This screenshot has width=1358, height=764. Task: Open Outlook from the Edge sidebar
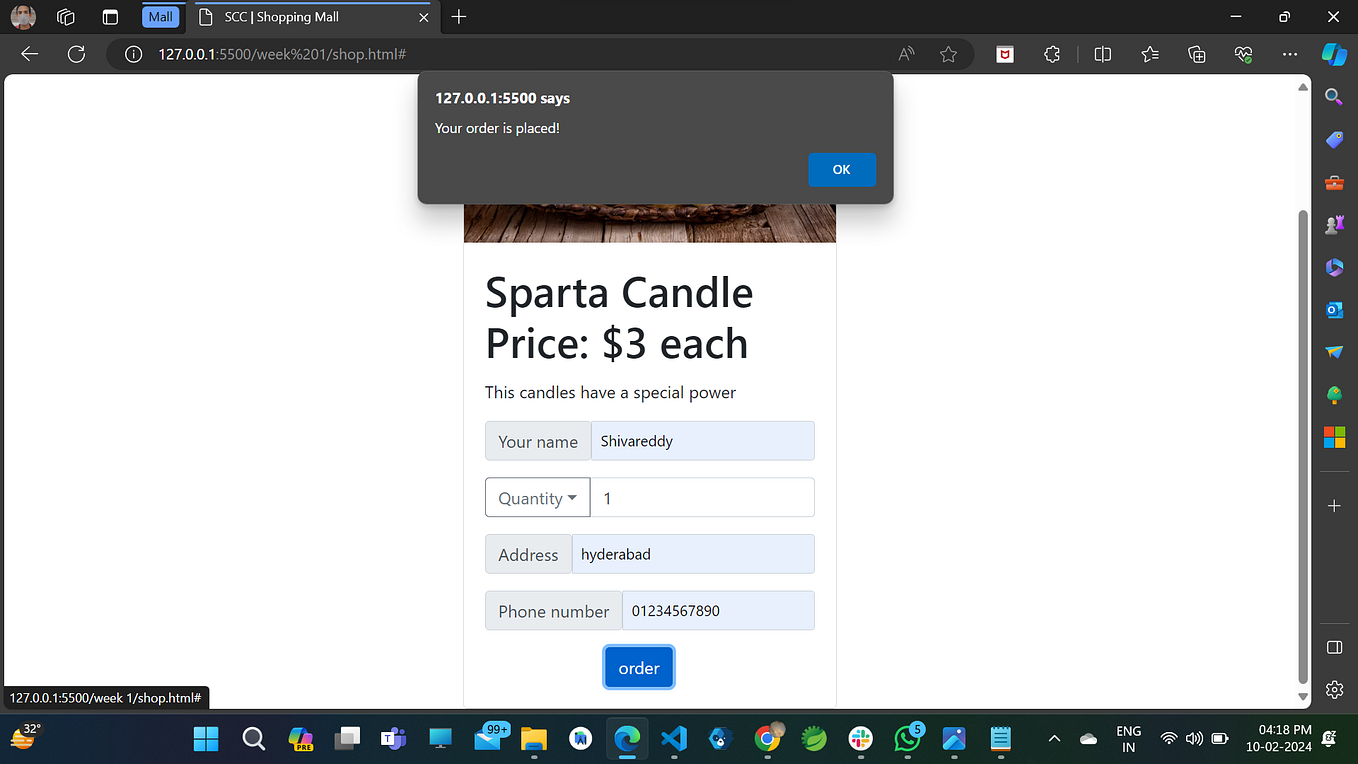point(1334,310)
